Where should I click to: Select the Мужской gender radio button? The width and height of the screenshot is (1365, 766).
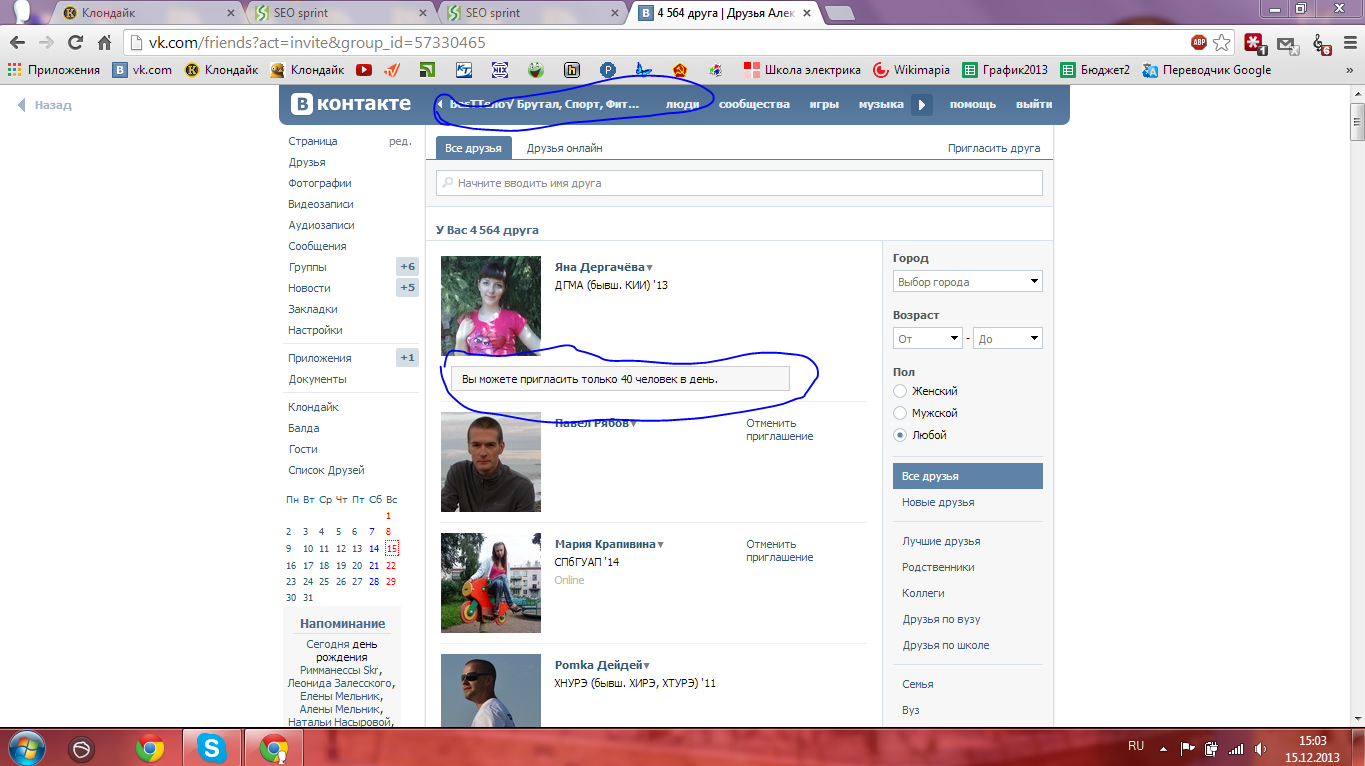coord(900,413)
